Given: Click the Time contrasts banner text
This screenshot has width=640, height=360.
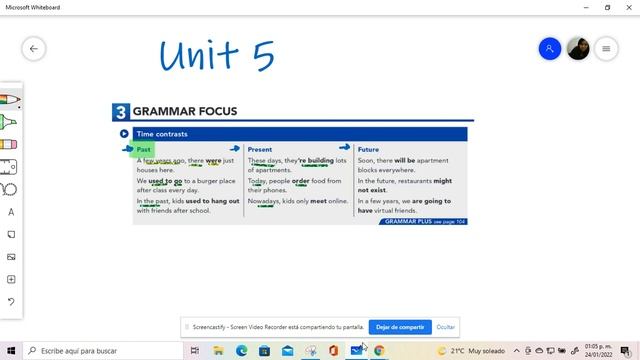Looking at the screenshot, I should [x=162, y=134].
